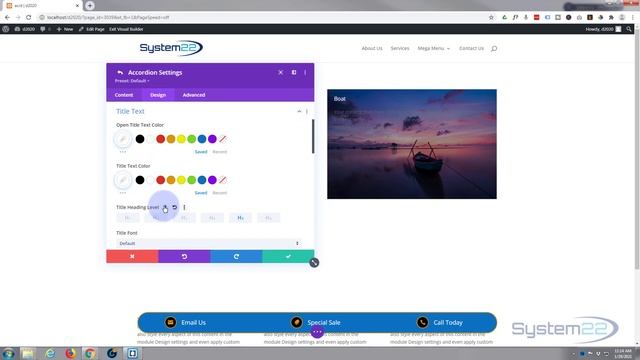Set Title Heading Level to H4

212,218
